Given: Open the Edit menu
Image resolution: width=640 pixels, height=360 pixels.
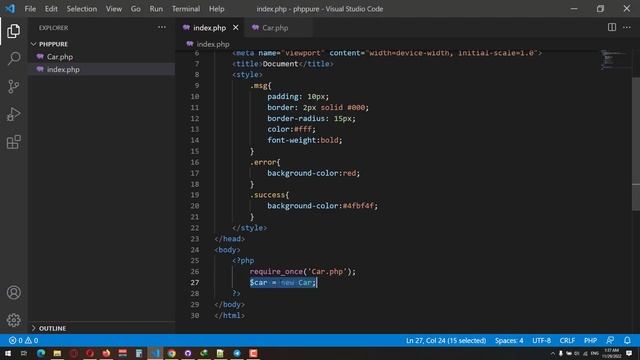Looking at the screenshot, I should [x=51, y=9].
